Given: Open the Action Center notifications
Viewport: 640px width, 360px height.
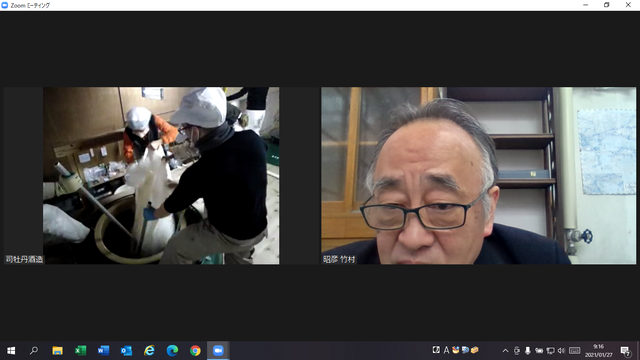Looking at the screenshot, I should pyautogui.click(x=625, y=351).
